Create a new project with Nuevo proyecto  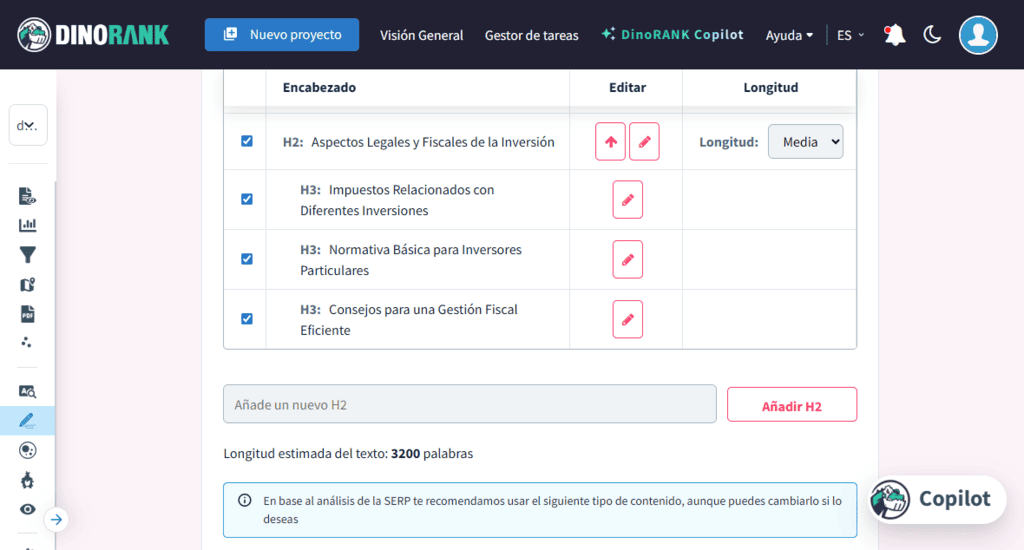point(281,35)
